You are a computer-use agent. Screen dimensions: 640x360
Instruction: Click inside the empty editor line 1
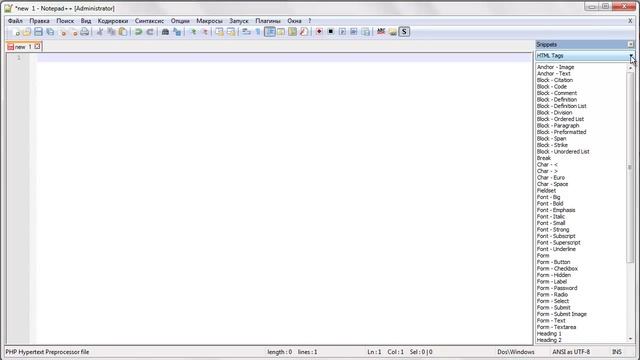pyautogui.click(x=284, y=58)
